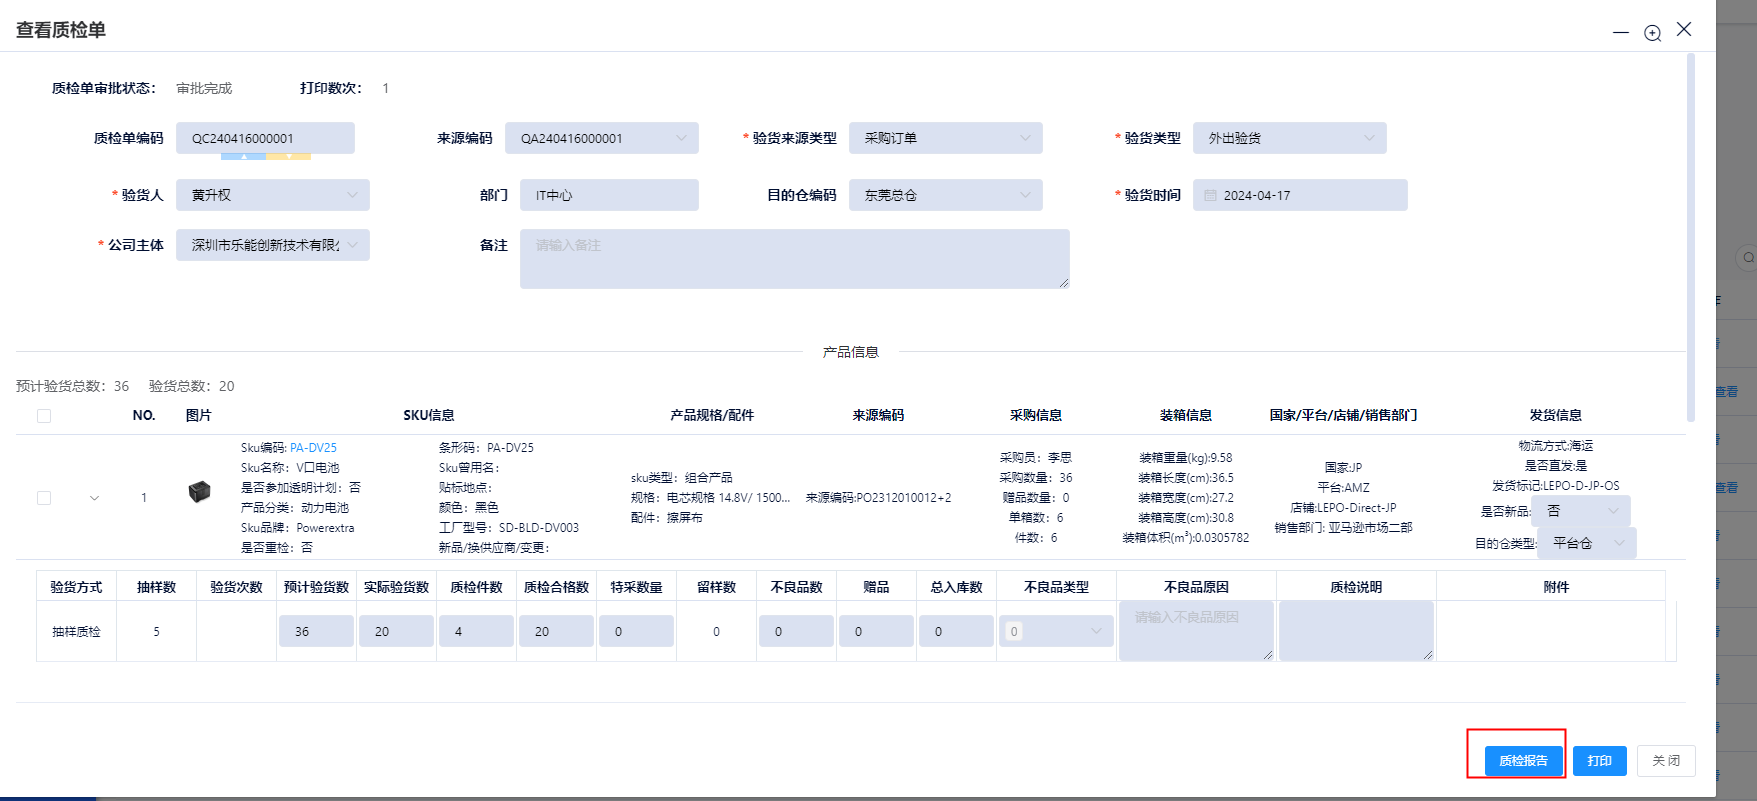The height and width of the screenshot is (801, 1757).
Task: Click the product thumbnail image of PA-DV25
Action: 200,491
